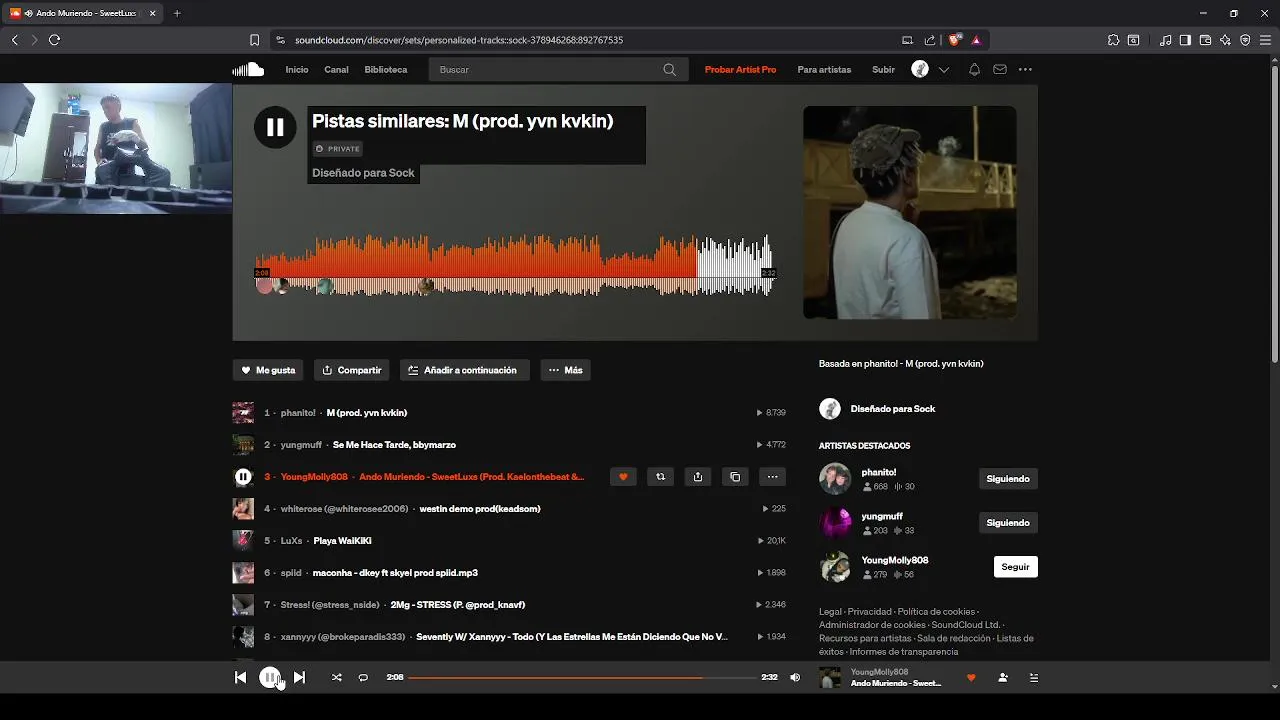Screen dimensions: 1280x720
Task: Open header three-dots settings menu
Action: coord(1025,70)
